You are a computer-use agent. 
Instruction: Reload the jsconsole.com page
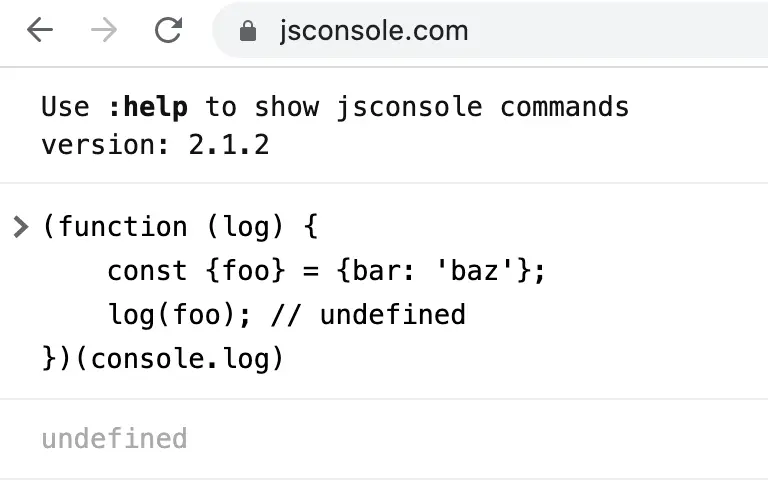(x=168, y=30)
